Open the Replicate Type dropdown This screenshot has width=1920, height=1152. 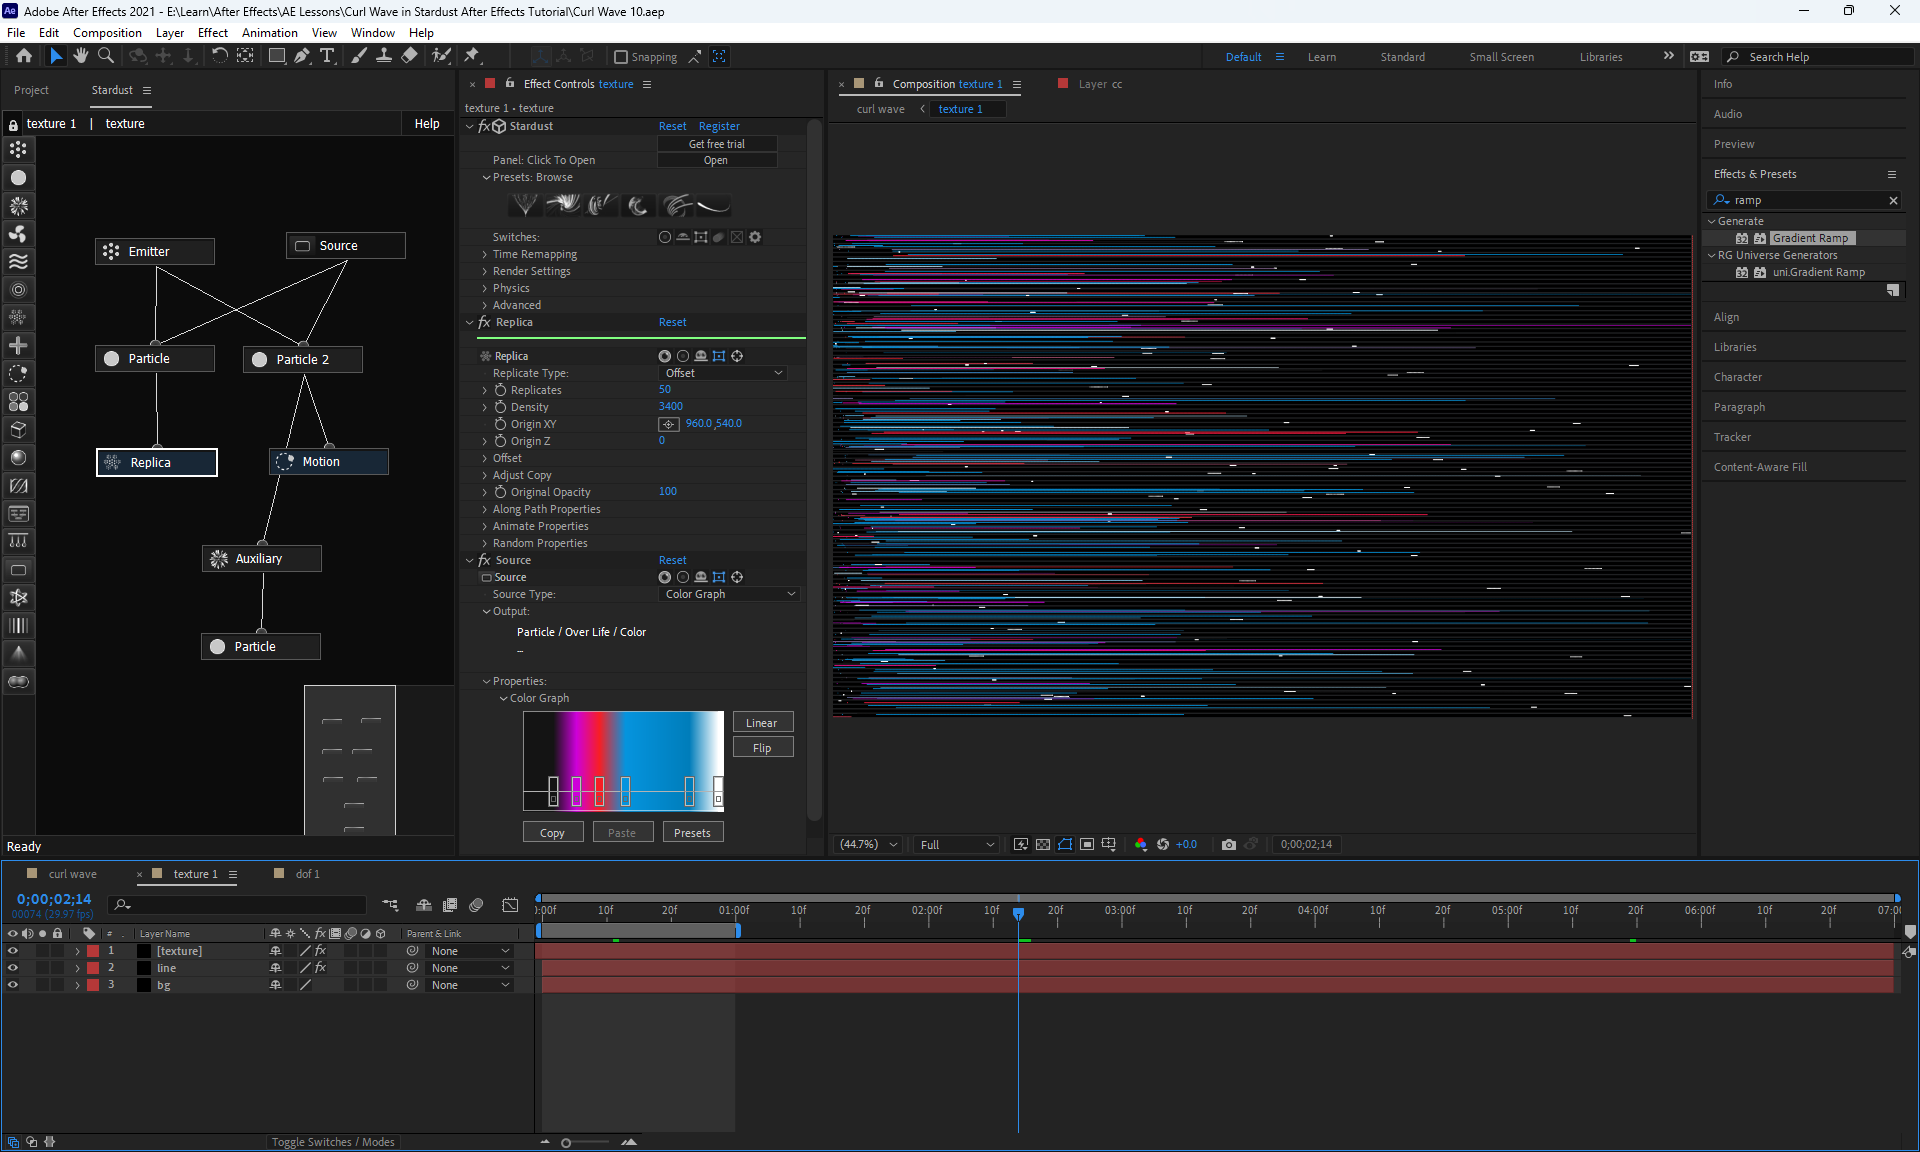pos(724,373)
